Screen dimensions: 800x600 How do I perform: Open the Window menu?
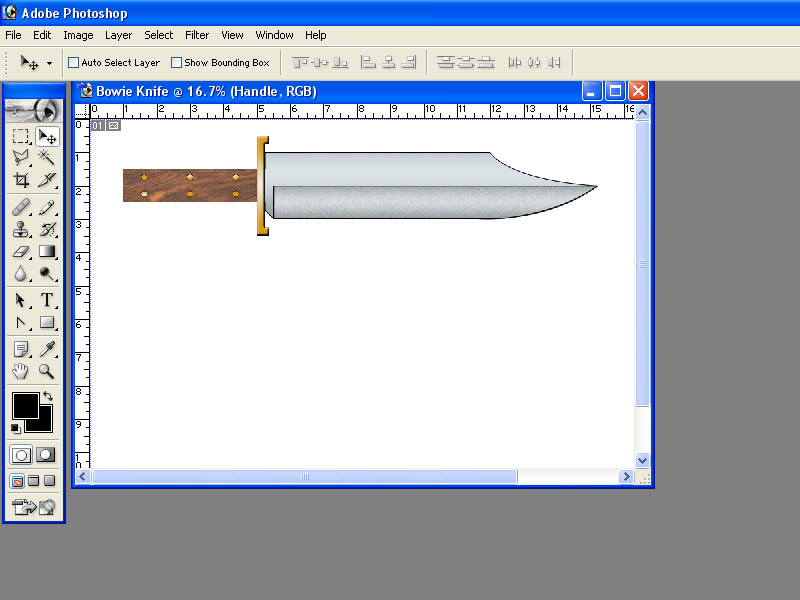[x=274, y=35]
